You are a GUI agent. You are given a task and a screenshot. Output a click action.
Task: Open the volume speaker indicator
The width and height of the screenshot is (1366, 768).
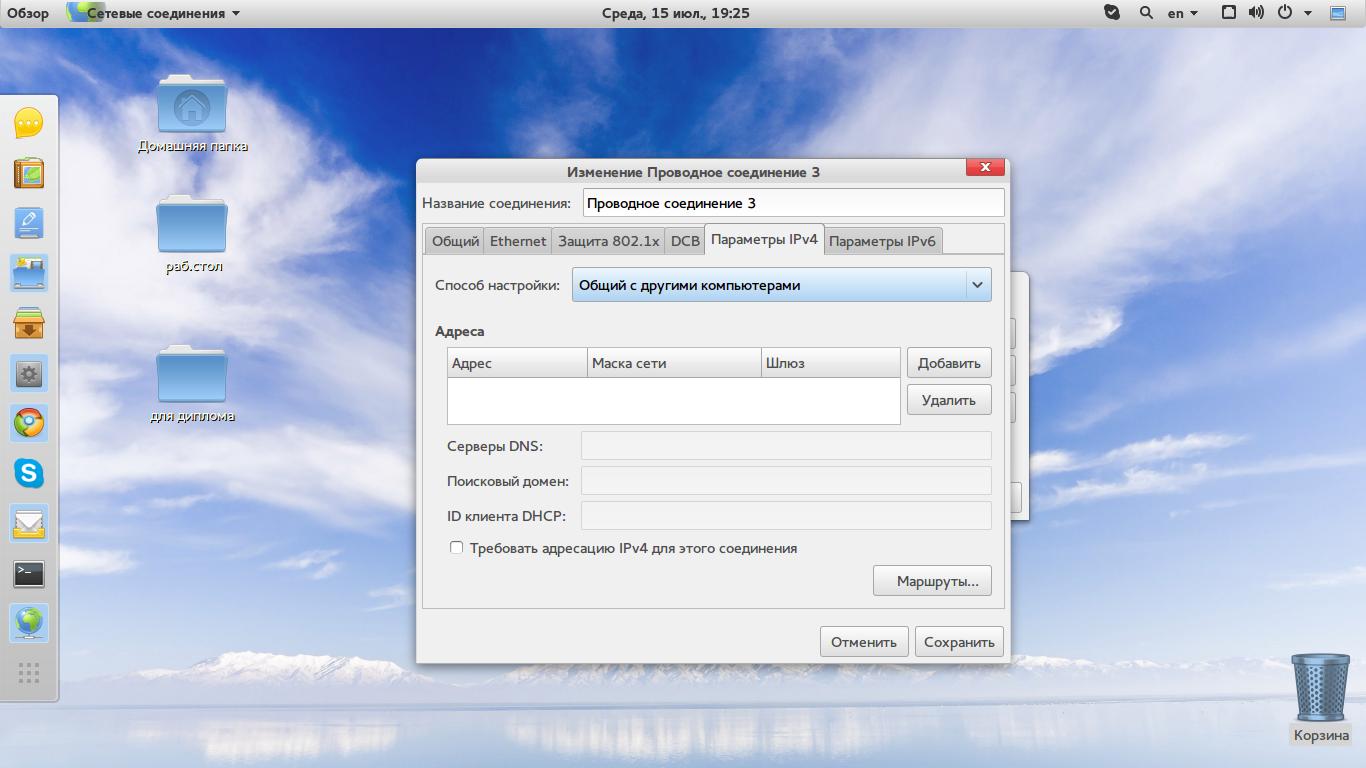pyautogui.click(x=1257, y=13)
